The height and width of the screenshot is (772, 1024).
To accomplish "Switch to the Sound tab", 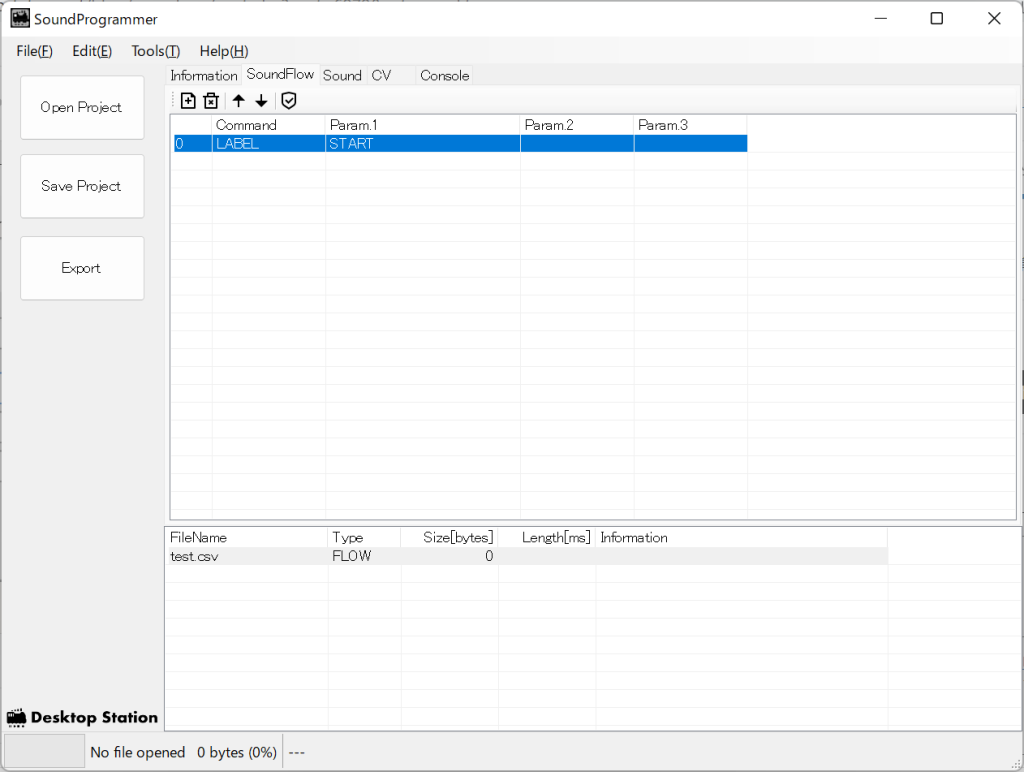I will (x=342, y=76).
